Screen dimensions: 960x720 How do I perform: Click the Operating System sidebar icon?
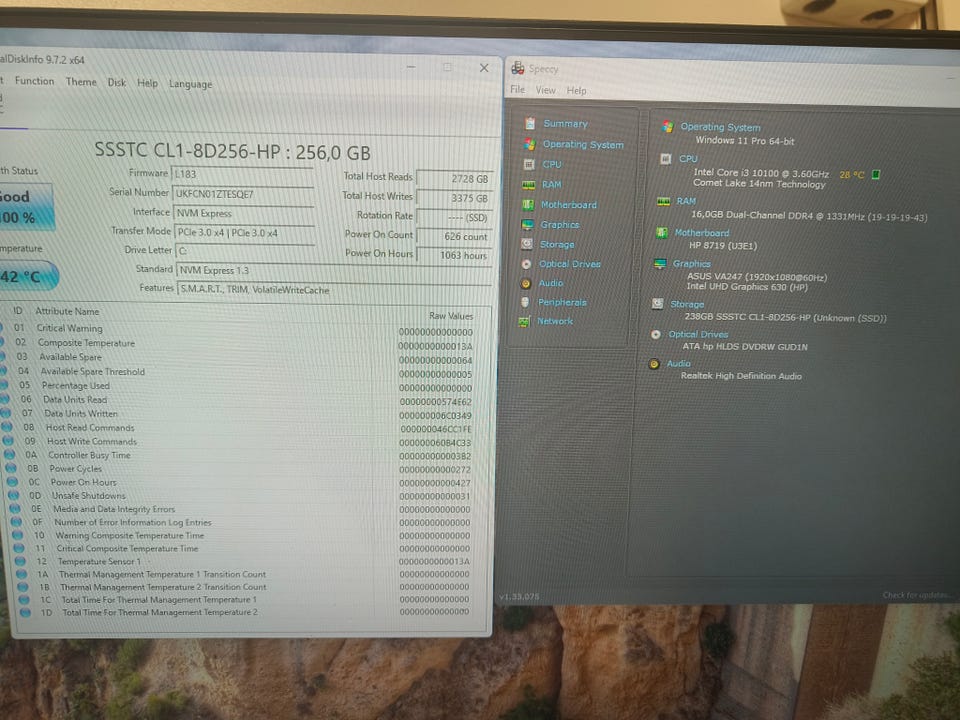click(530, 144)
